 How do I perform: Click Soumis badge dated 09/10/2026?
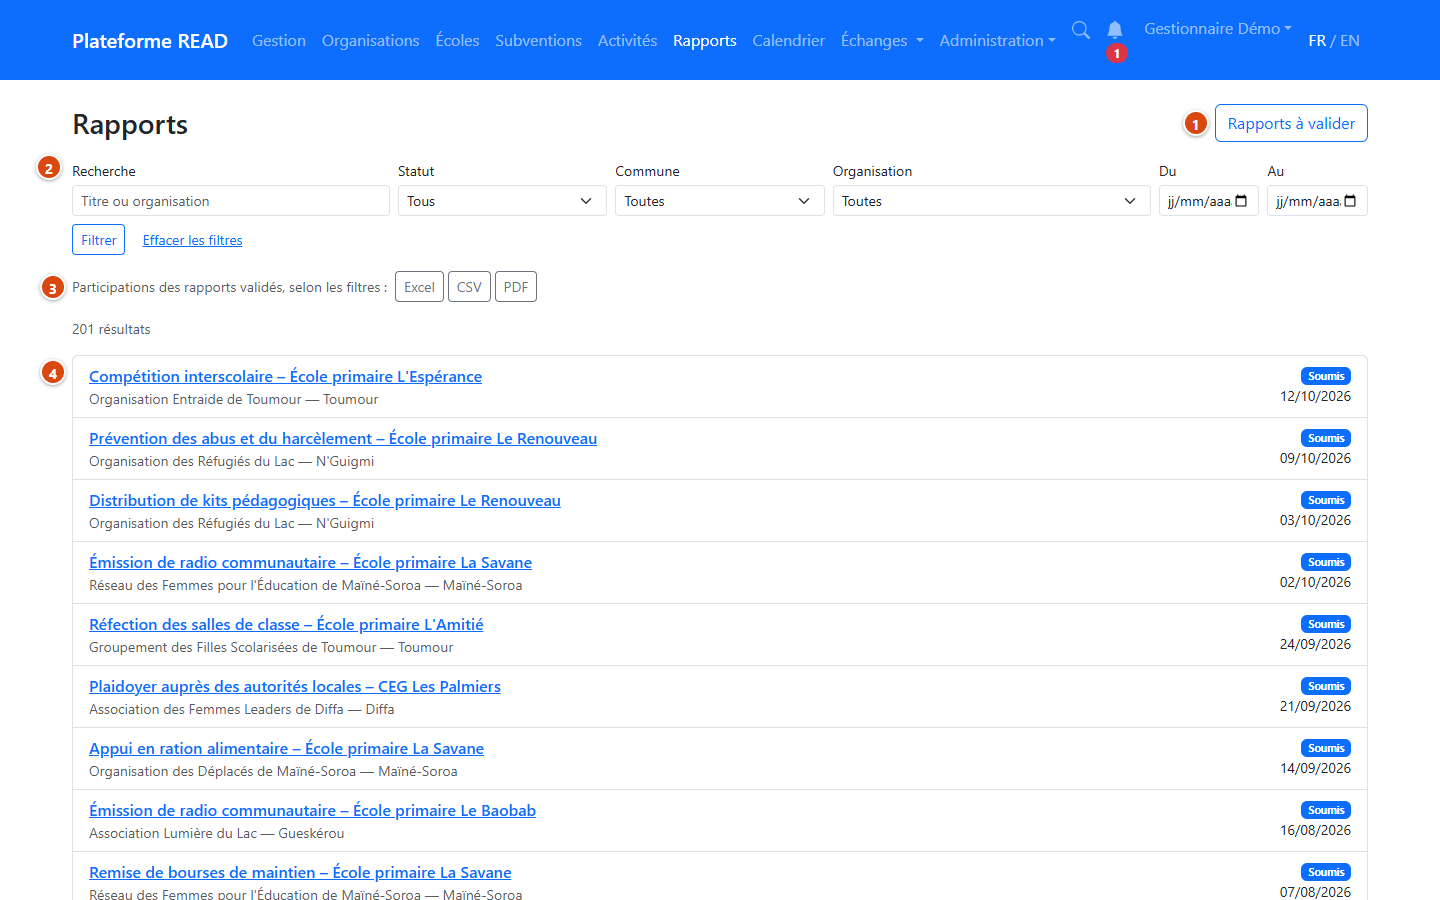pyautogui.click(x=1326, y=438)
